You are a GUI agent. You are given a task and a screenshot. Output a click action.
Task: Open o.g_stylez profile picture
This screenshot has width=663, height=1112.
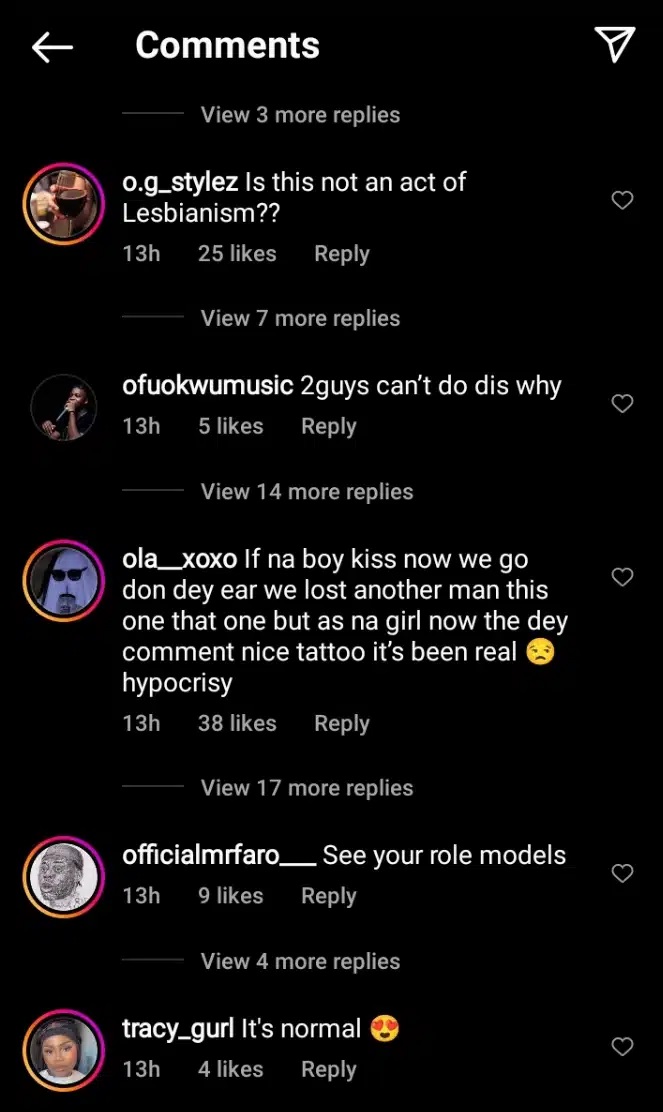tap(63, 203)
